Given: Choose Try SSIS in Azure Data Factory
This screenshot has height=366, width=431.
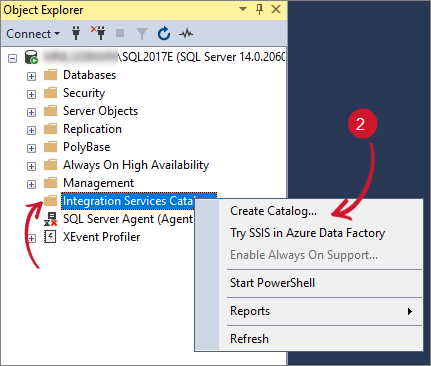Looking at the screenshot, I should (x=309, y=233).
